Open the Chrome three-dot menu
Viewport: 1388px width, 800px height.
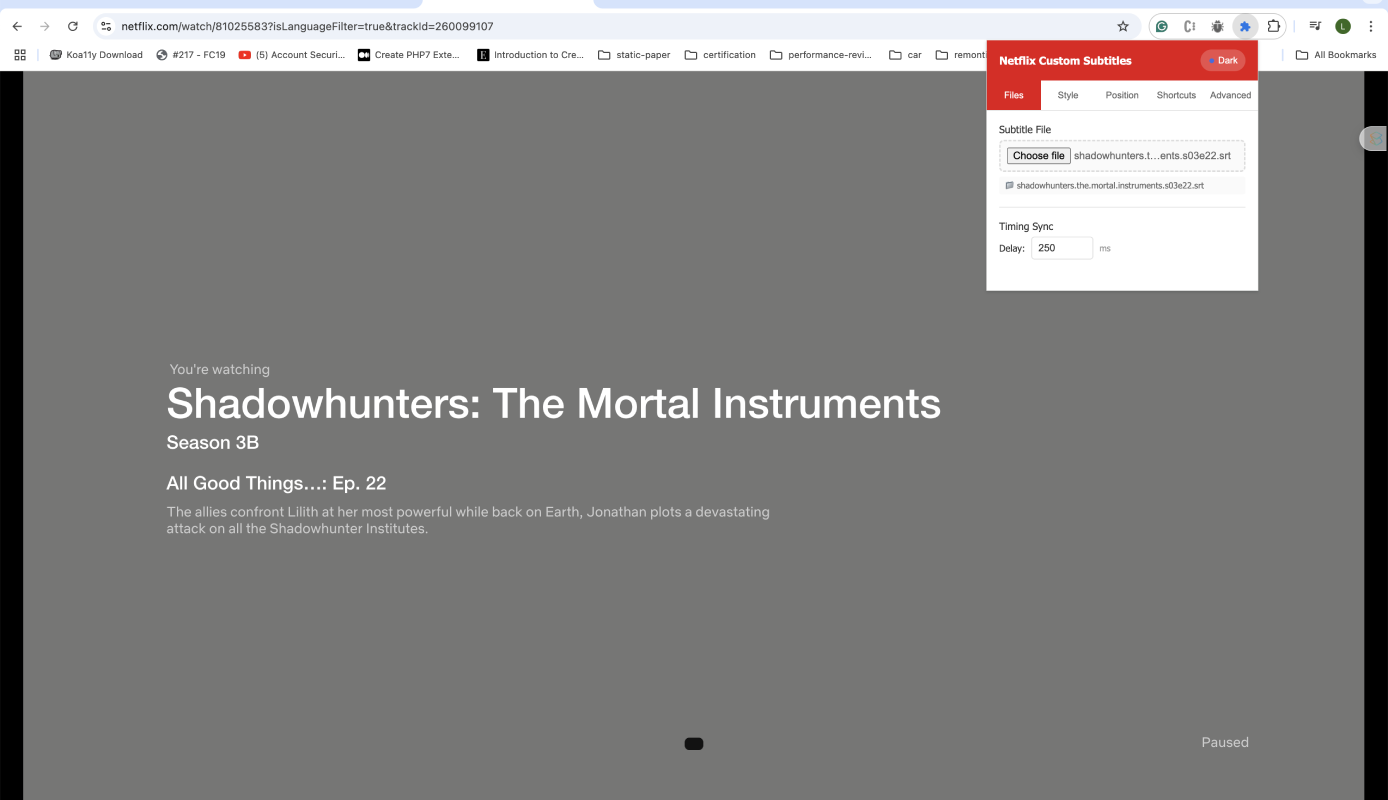point(1371,26)
